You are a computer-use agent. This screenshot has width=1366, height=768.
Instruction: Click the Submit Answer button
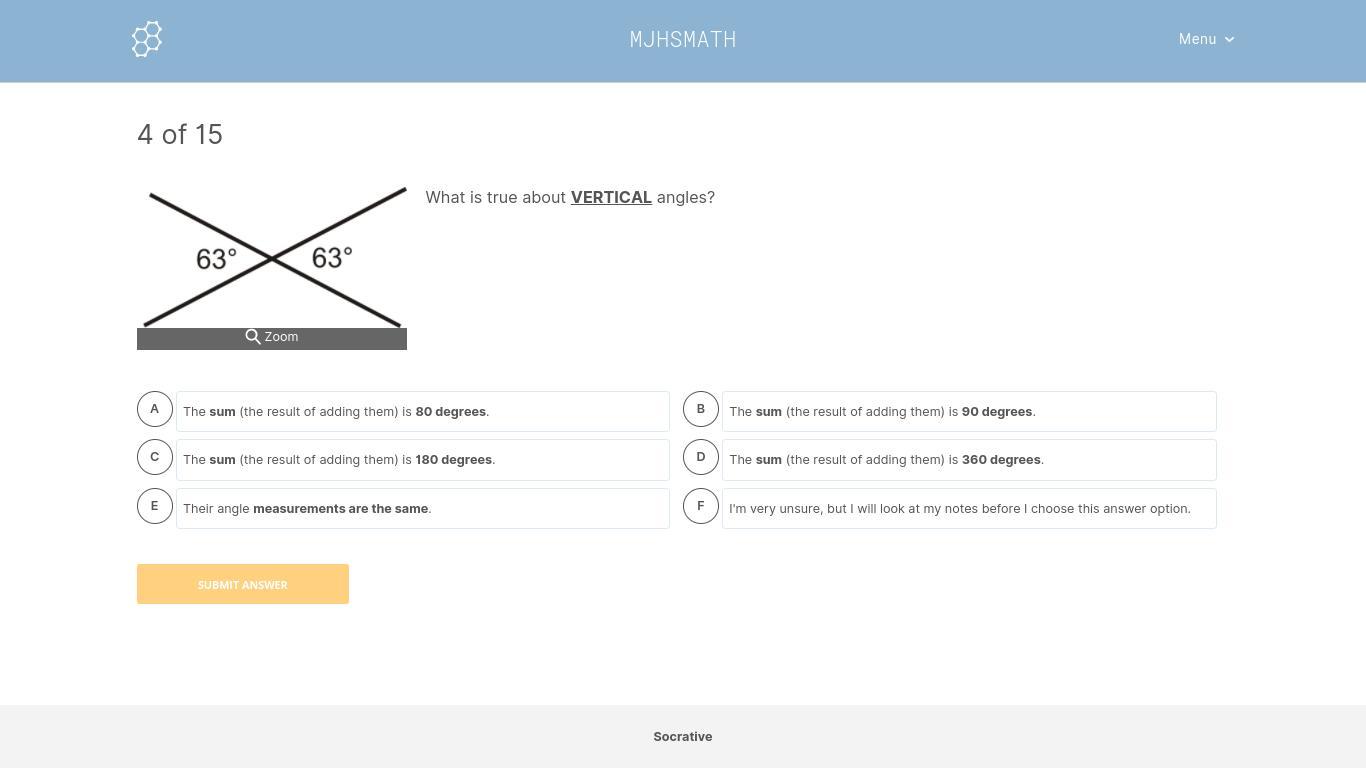click(x=243, y=584)
